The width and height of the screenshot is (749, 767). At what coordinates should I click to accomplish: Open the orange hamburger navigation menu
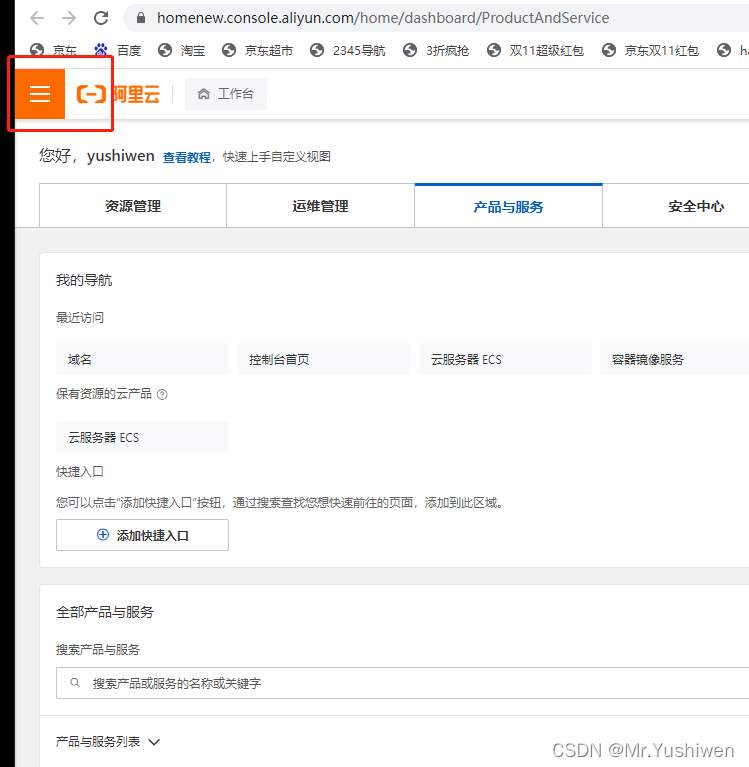pos(40,94)
